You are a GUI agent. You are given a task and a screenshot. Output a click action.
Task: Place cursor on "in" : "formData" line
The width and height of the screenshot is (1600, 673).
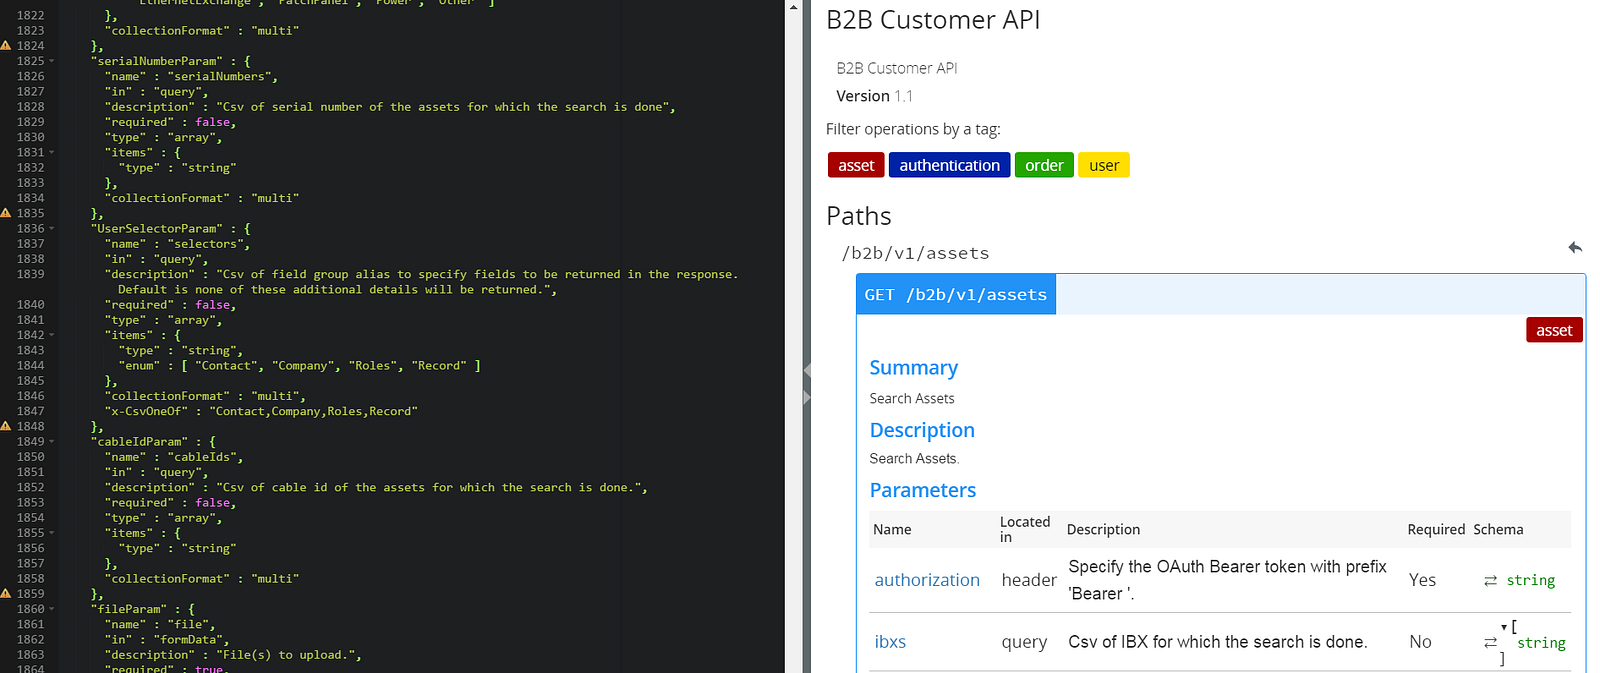click(x=167, y=639)
